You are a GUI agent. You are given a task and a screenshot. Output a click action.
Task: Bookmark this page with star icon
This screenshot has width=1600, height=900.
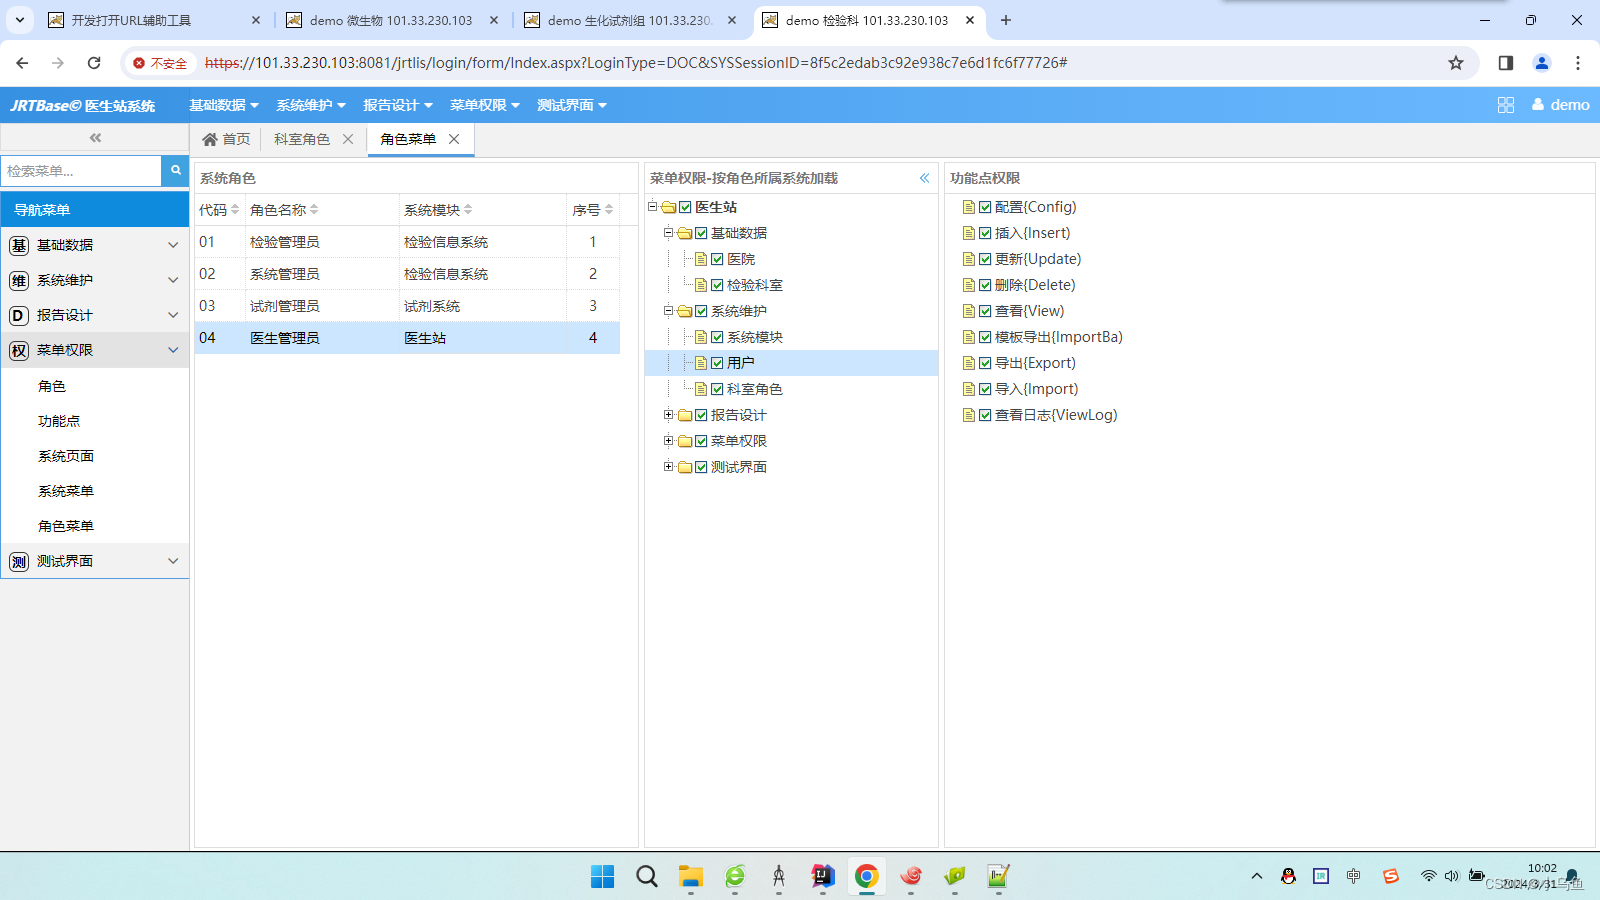1456,63
